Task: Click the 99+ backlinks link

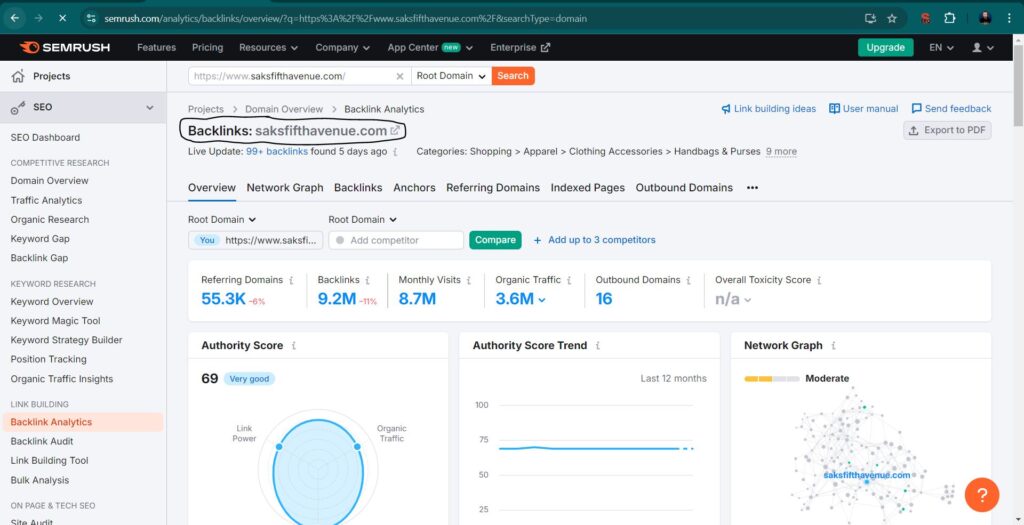Action: point(277,151)
